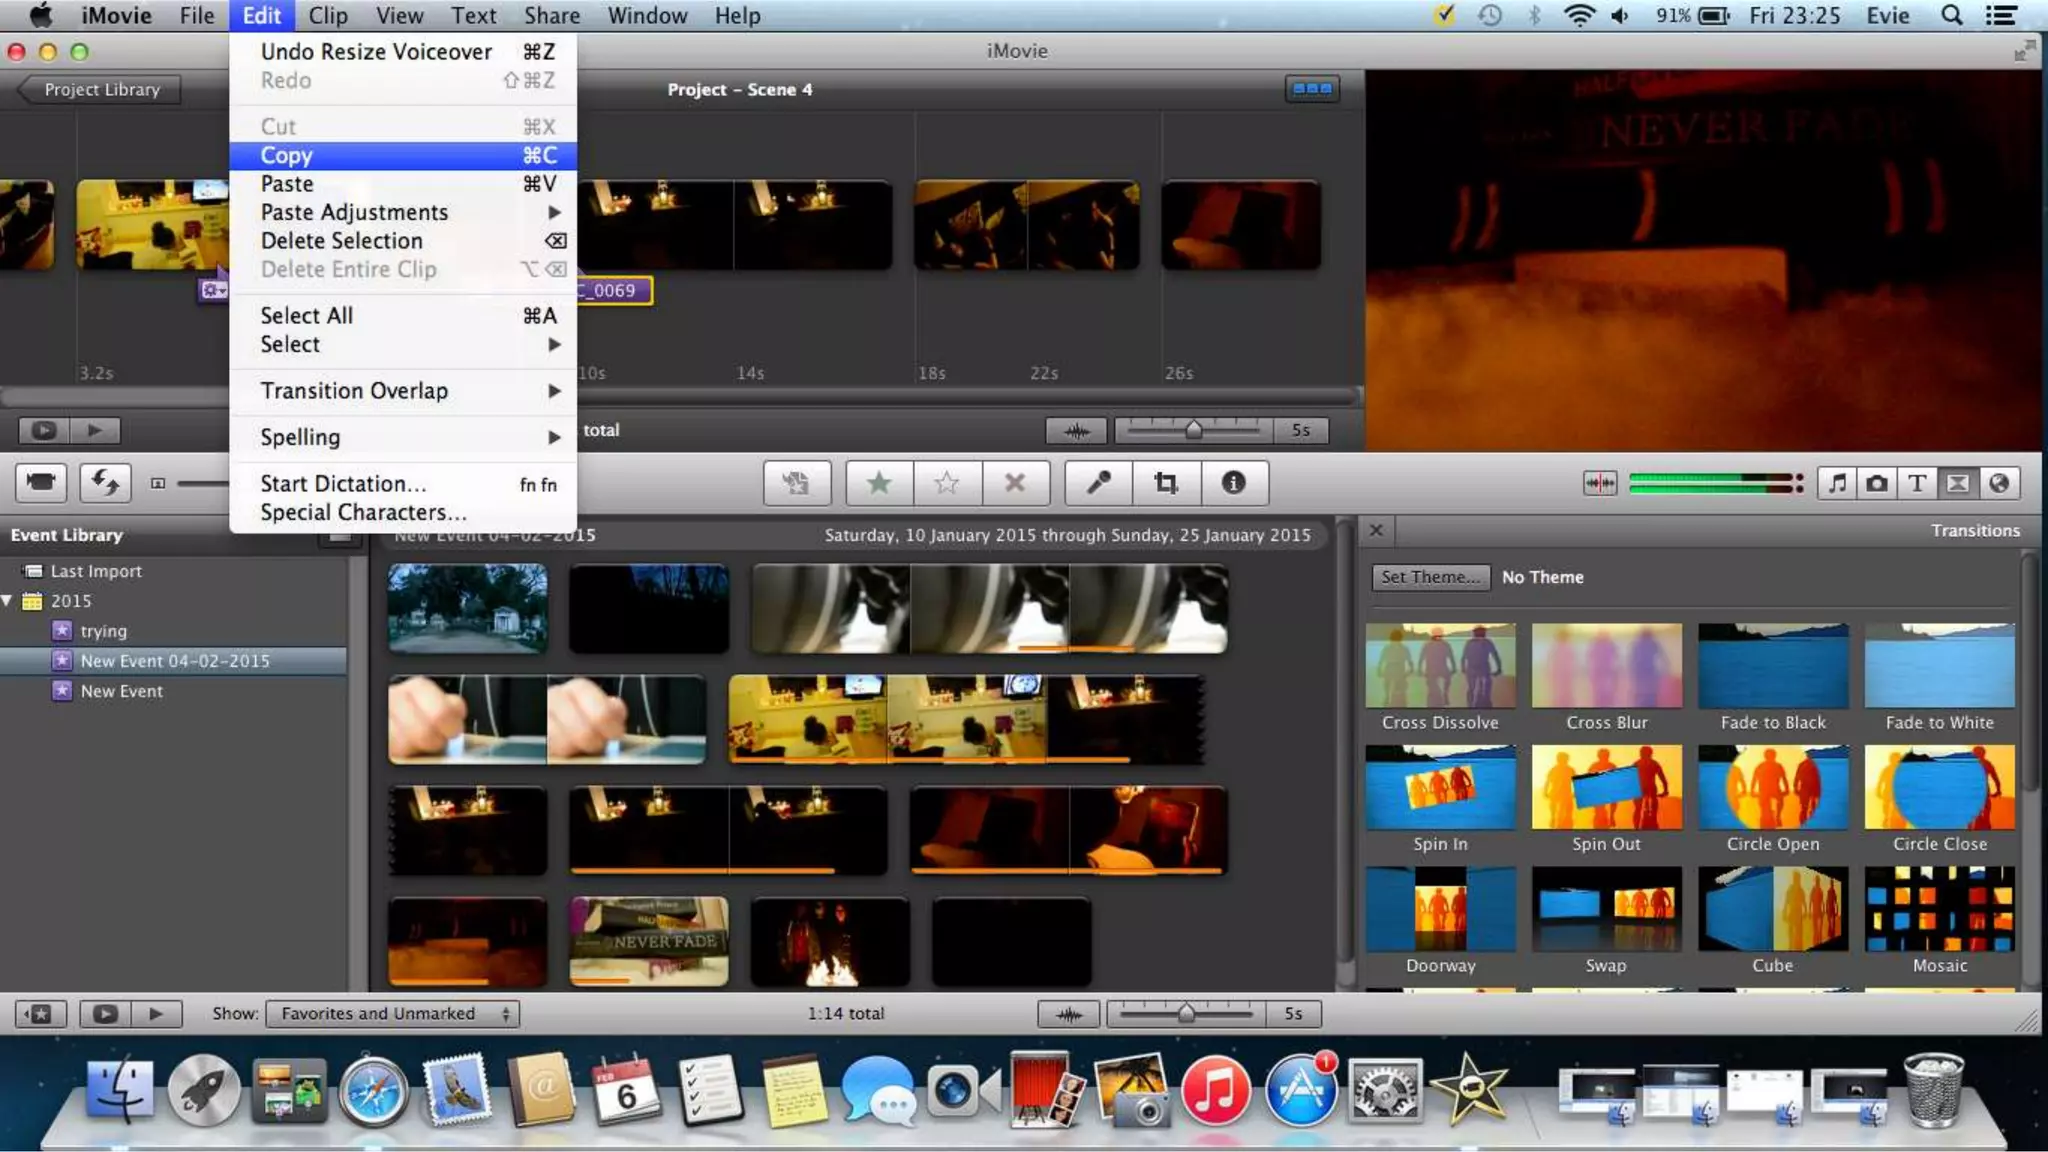Screen dimensions: 2048x1152
Task: Adjust the event library thumbnail size slider
Action: coord(203,483)
